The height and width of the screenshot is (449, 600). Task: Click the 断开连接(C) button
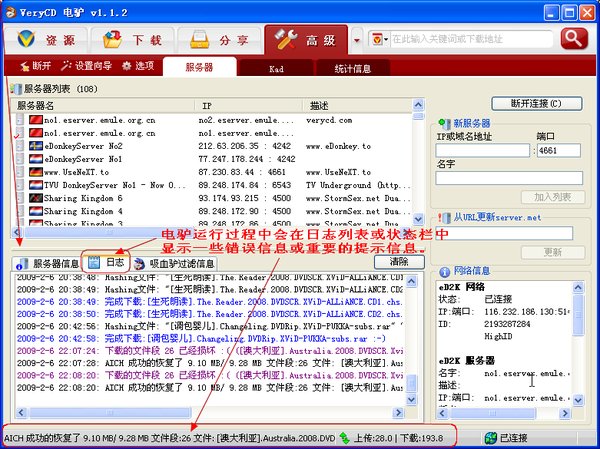point(536,104)
